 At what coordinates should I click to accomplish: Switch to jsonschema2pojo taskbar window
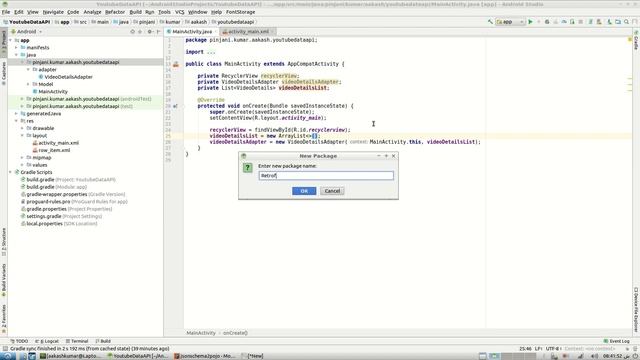click(x=204, y=356)
